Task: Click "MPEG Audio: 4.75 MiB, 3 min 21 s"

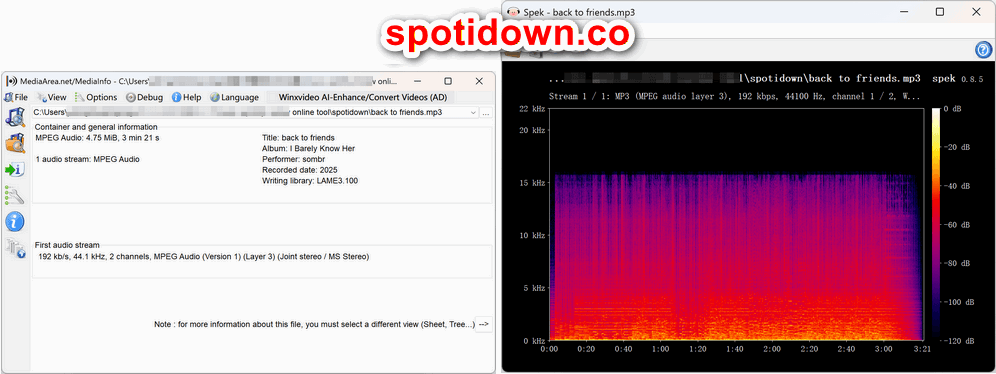Action: click(97, 138)
